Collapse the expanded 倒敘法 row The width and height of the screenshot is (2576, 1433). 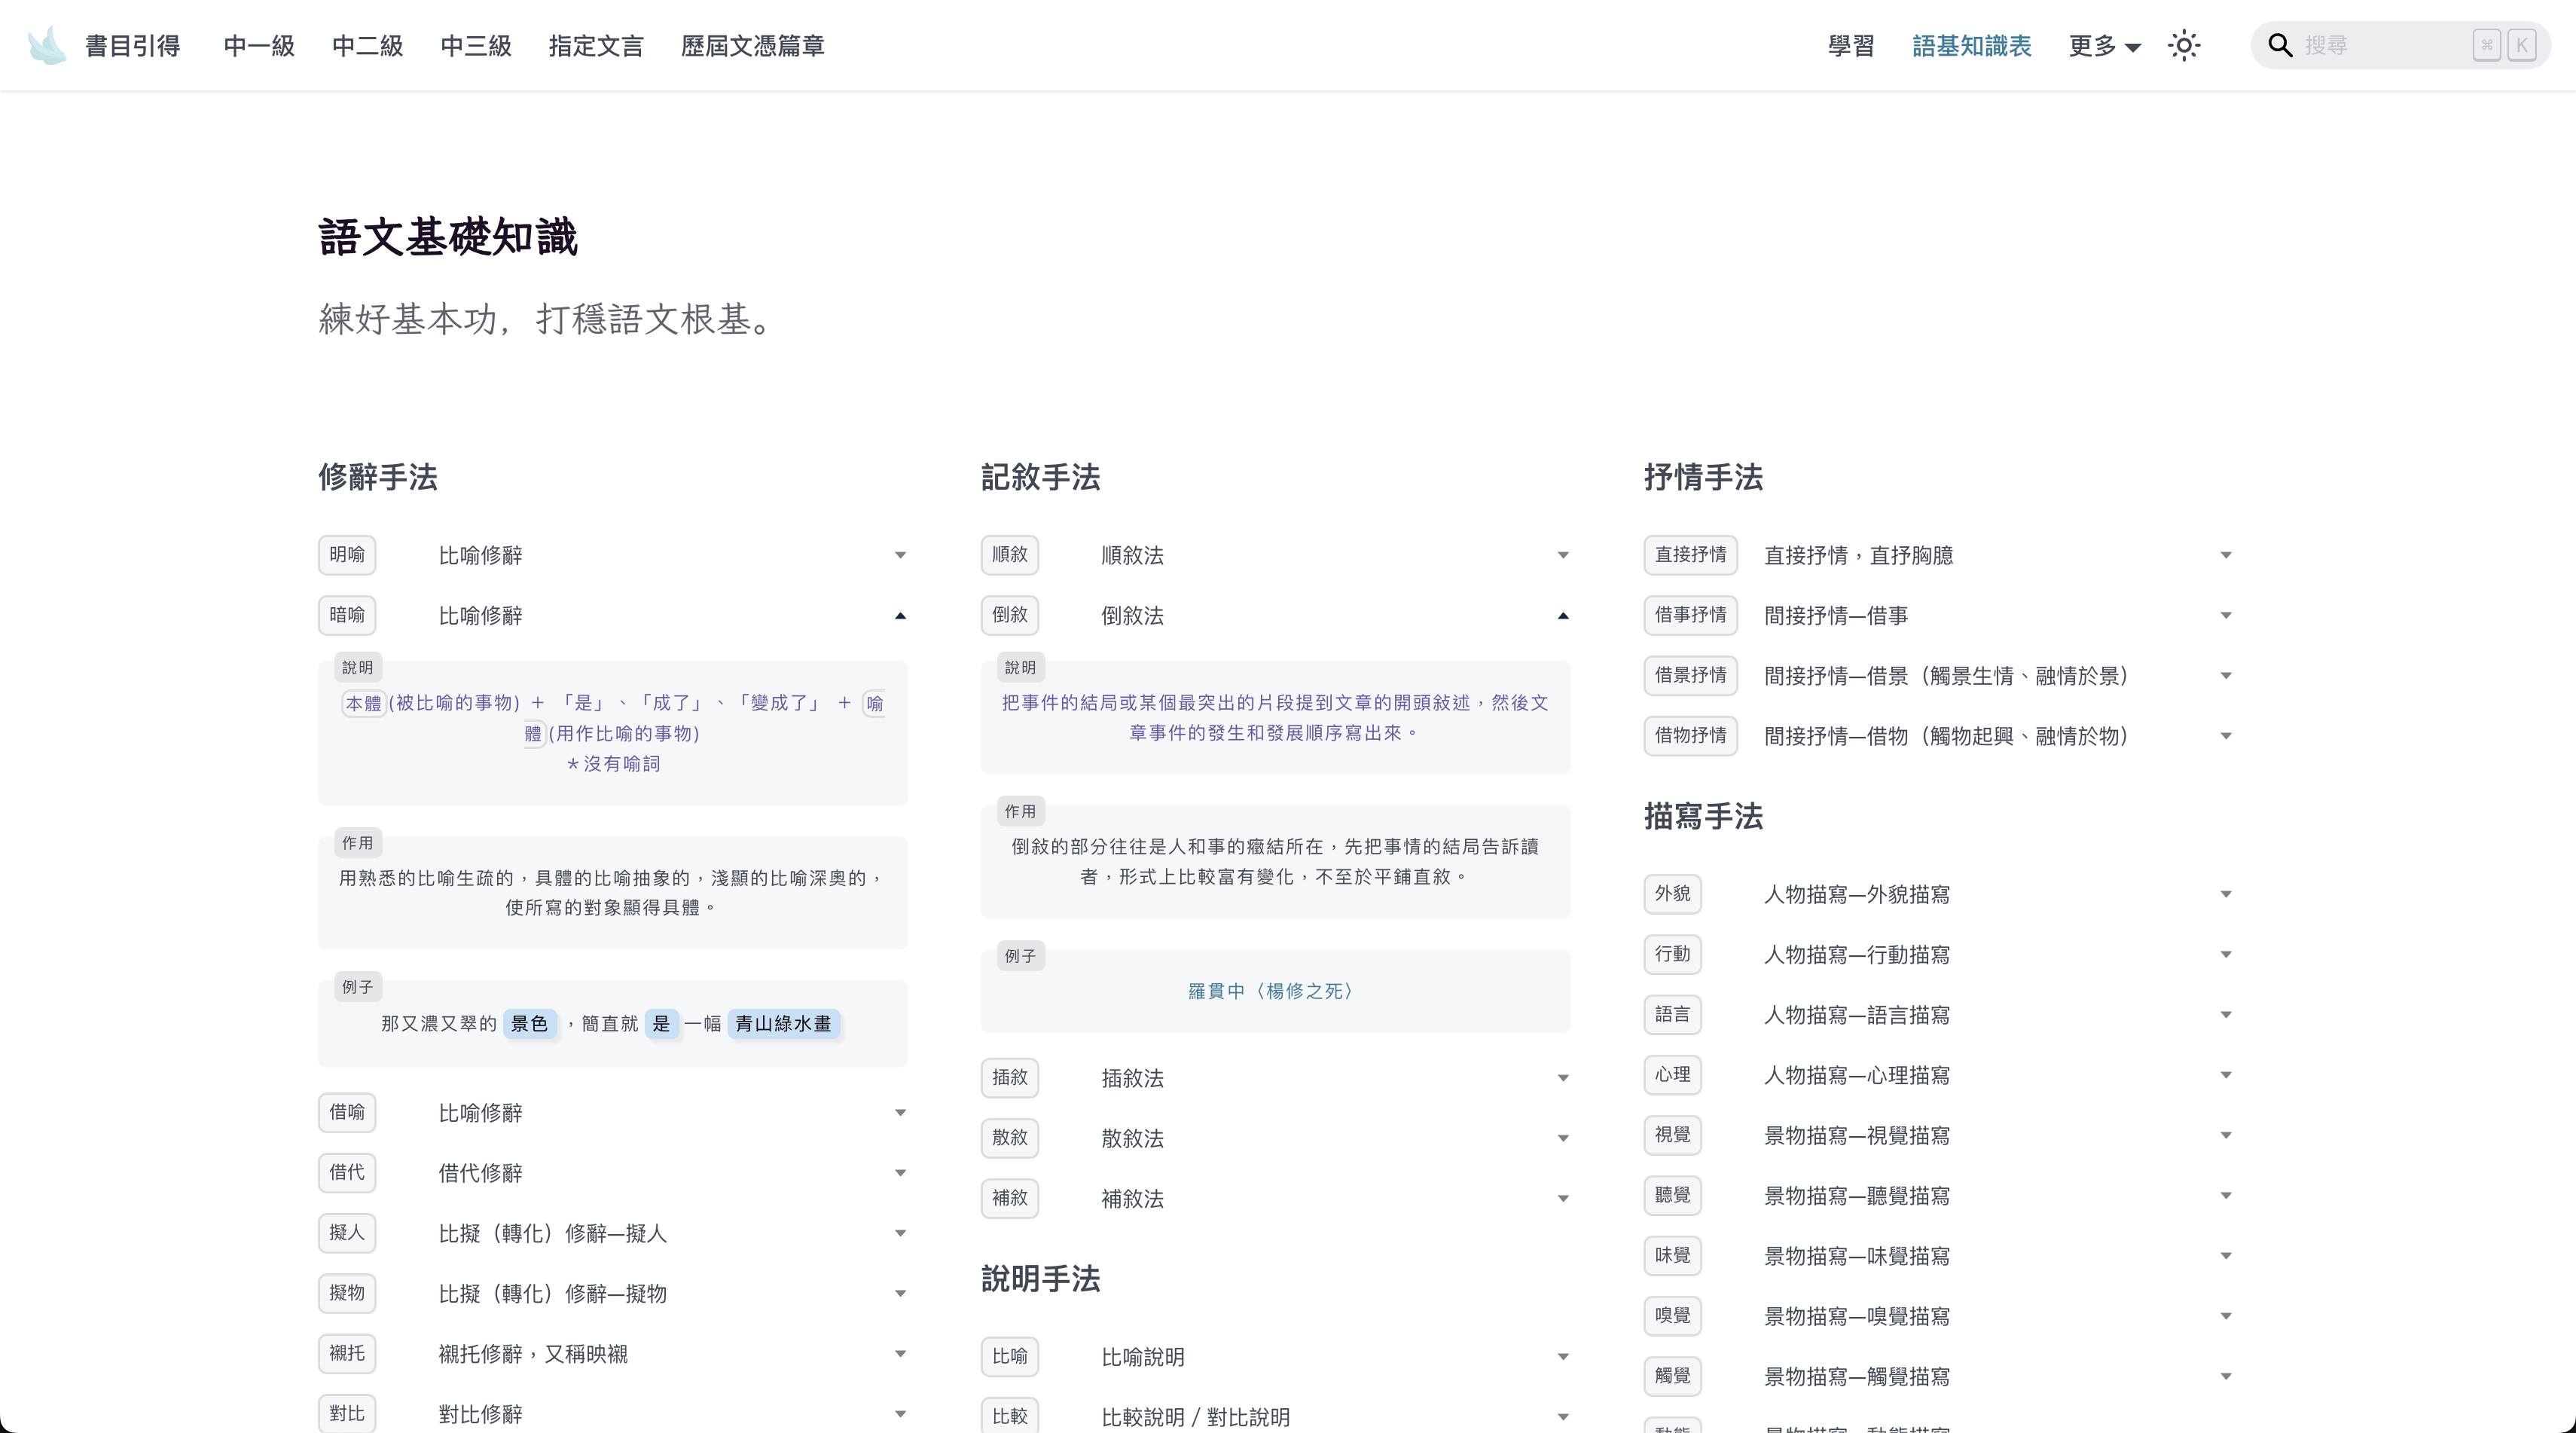point(1563,616)
